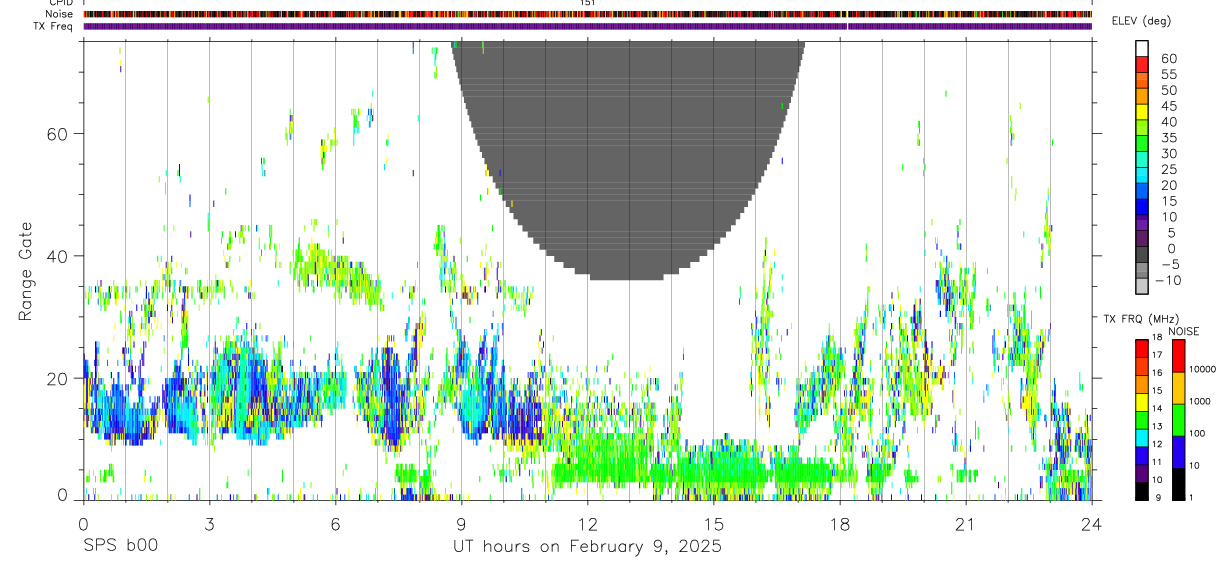The image size is (1228, 567).
Task: Click the '30' value on ELEV colorbar
Action: (1168, 154)
